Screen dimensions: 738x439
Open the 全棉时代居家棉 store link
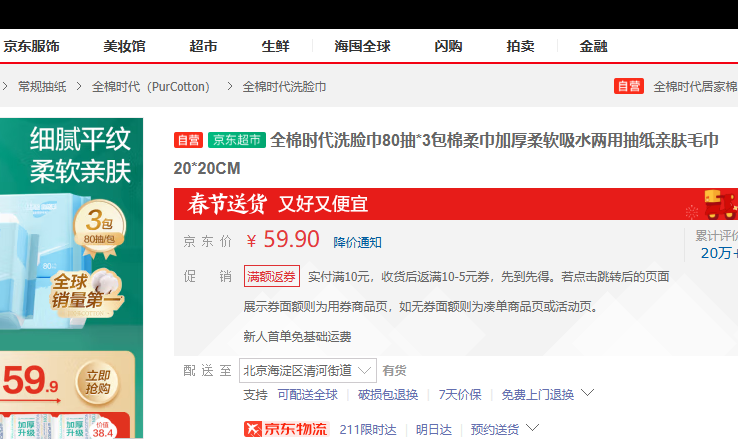point(695,87)
